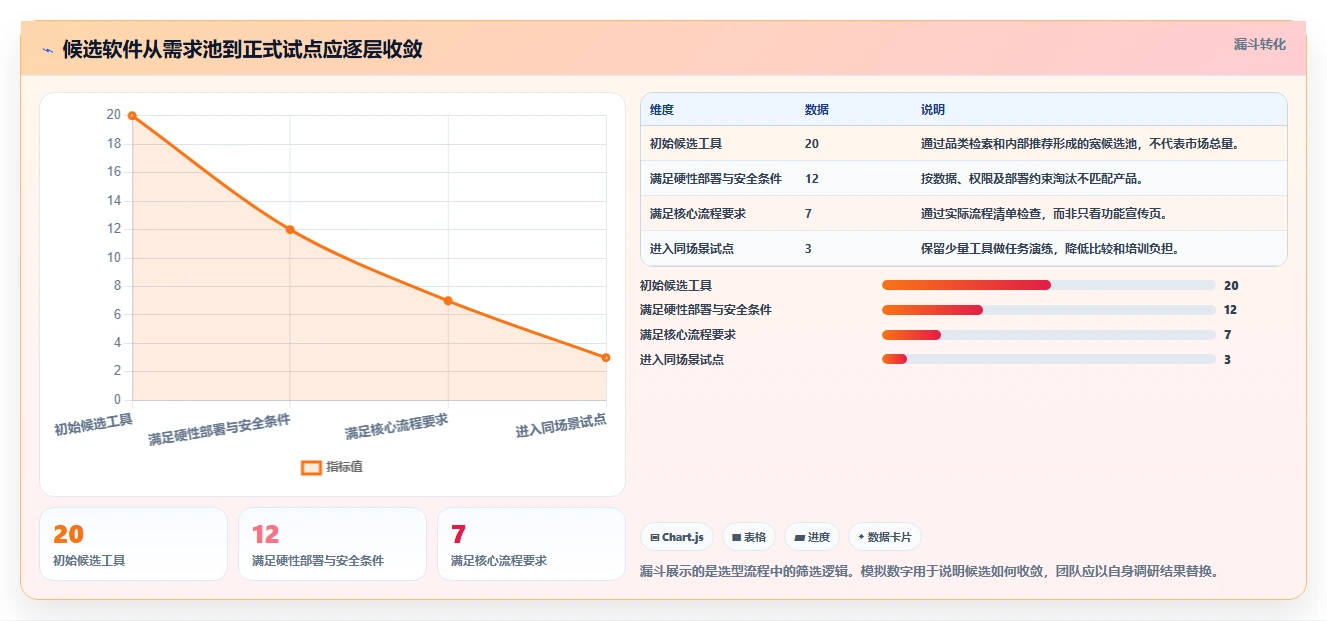This screenshot has width=1327, height=621.
Task: Click the stat card showing 20
Action: (x=133, y=544)
